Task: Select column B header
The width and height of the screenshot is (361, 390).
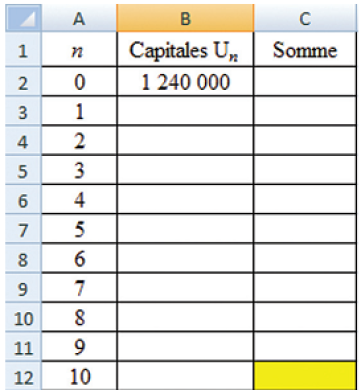Action: point(185,18)
